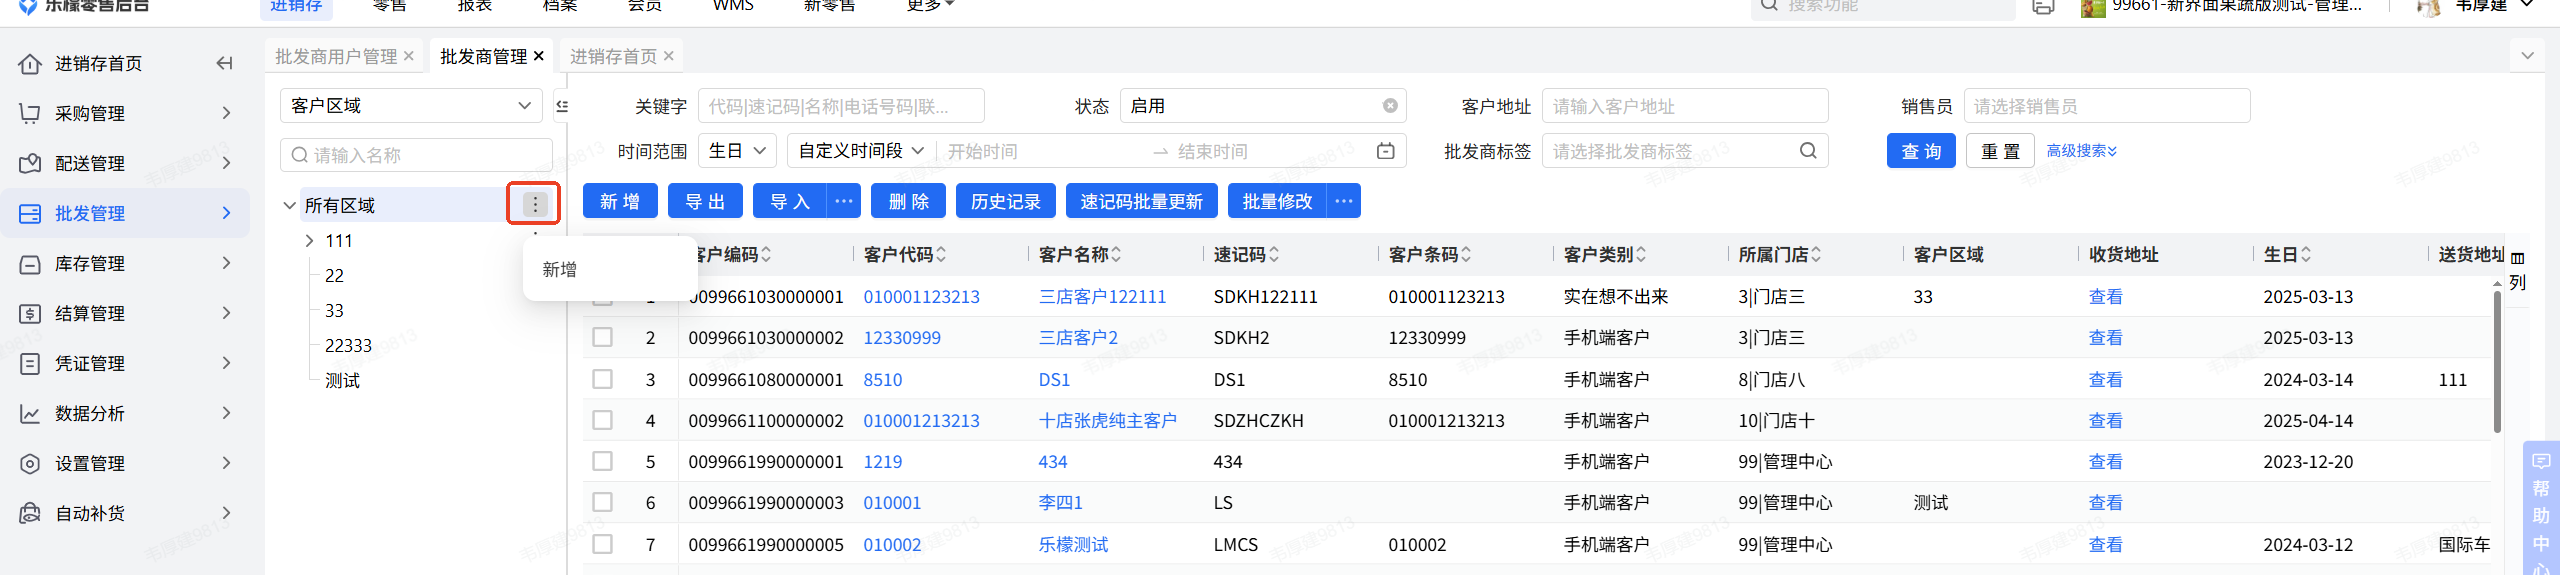The image size is (2560, 575).
Task: Click the 速记码批量更新 button
Action: 1142,201
